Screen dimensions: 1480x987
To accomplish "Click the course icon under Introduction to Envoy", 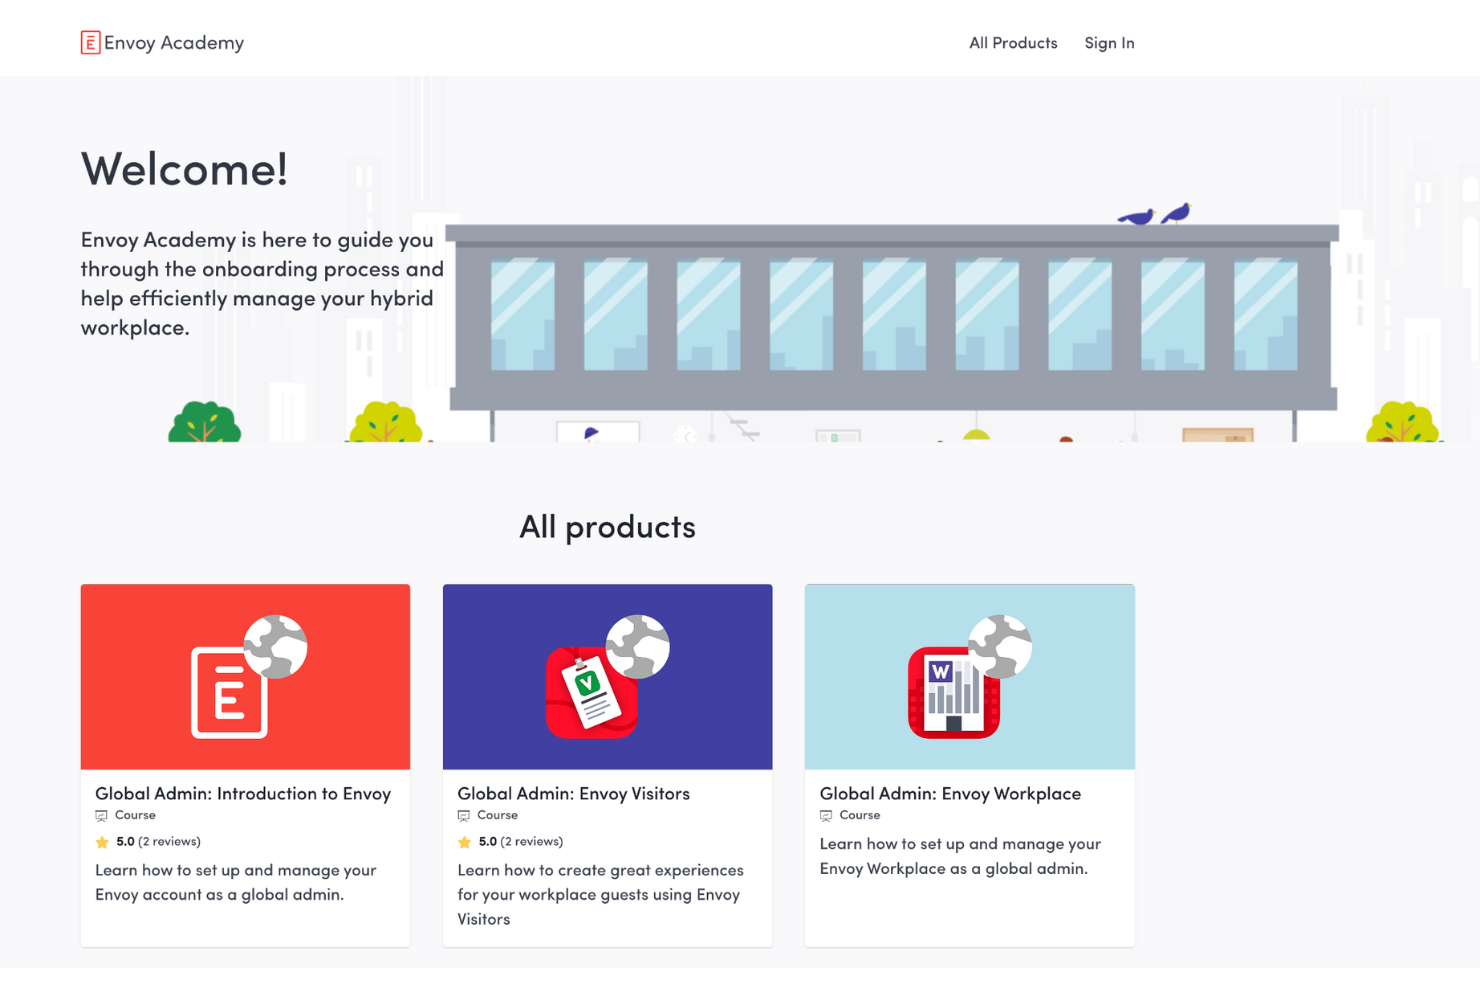I will click(101, 816).
